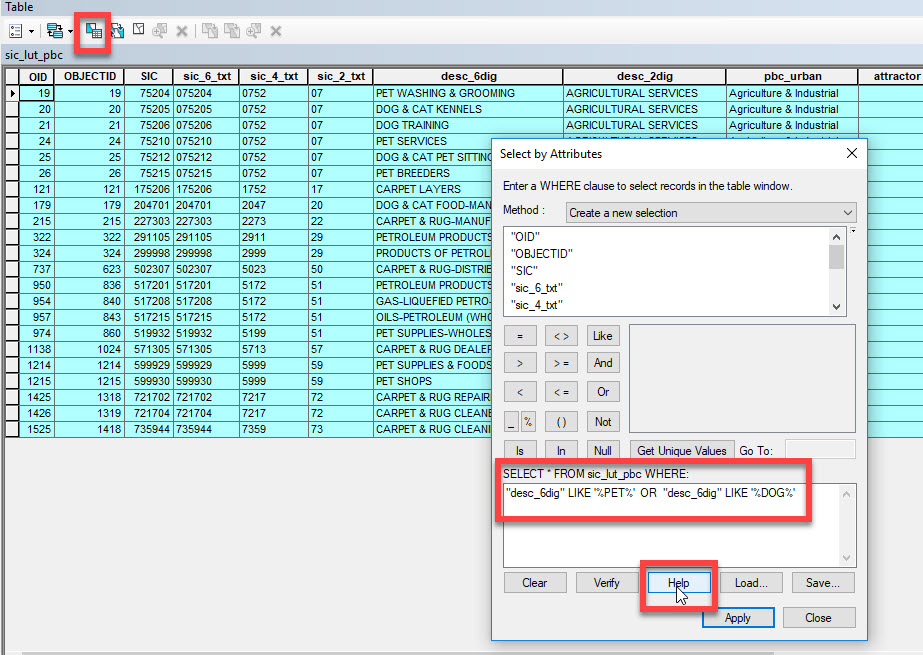Click the second greyed copy-rows toolbar icon

click(x=232, y=31)
